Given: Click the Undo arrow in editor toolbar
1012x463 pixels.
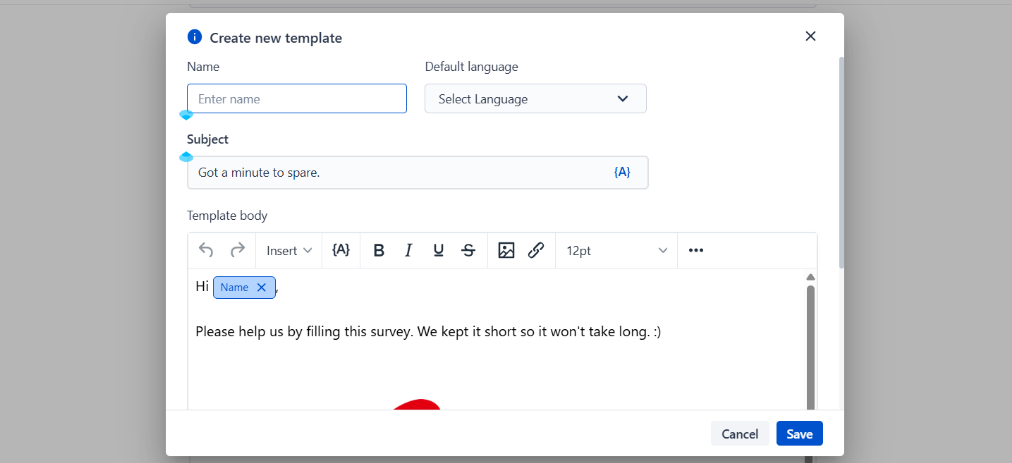Looking at the screenshot, I should (x=206, y=251).
